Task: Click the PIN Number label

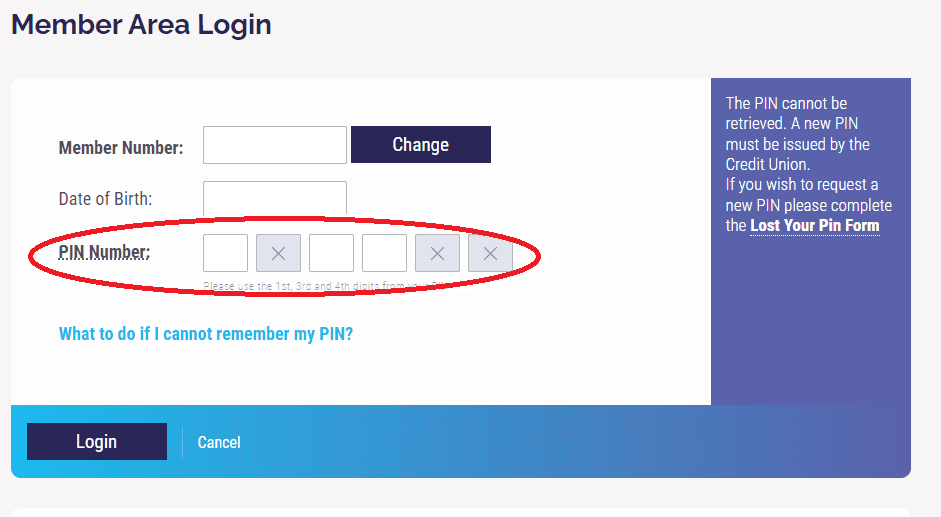Action: [x=104, y=252]
